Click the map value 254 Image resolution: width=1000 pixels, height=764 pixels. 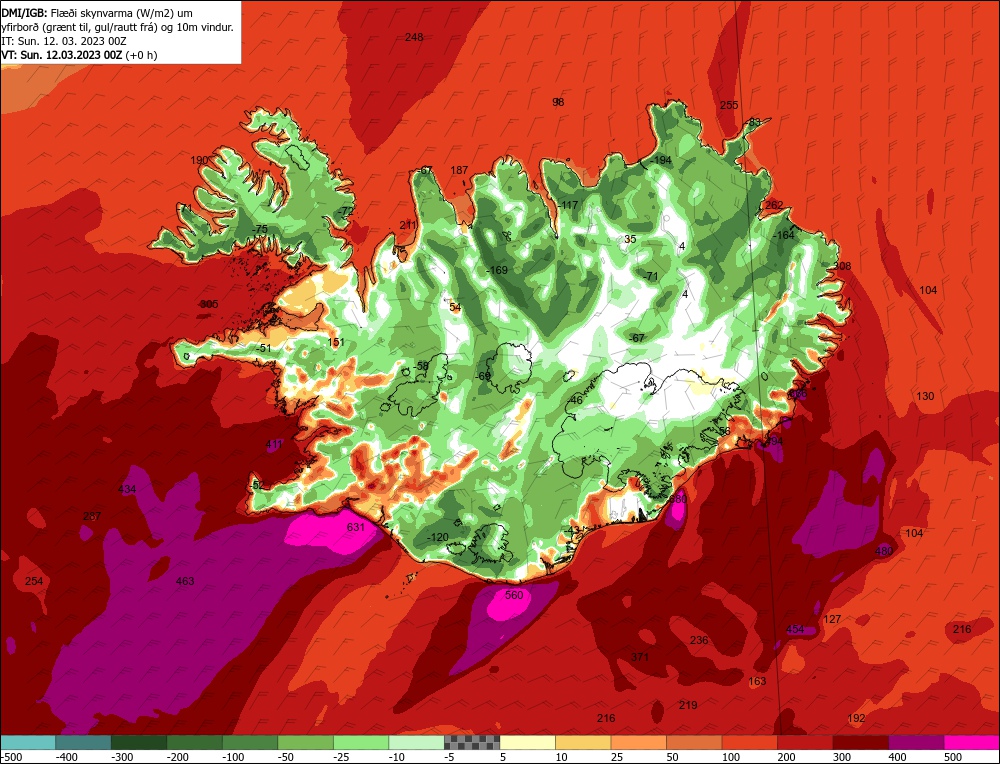pos(34,581)
